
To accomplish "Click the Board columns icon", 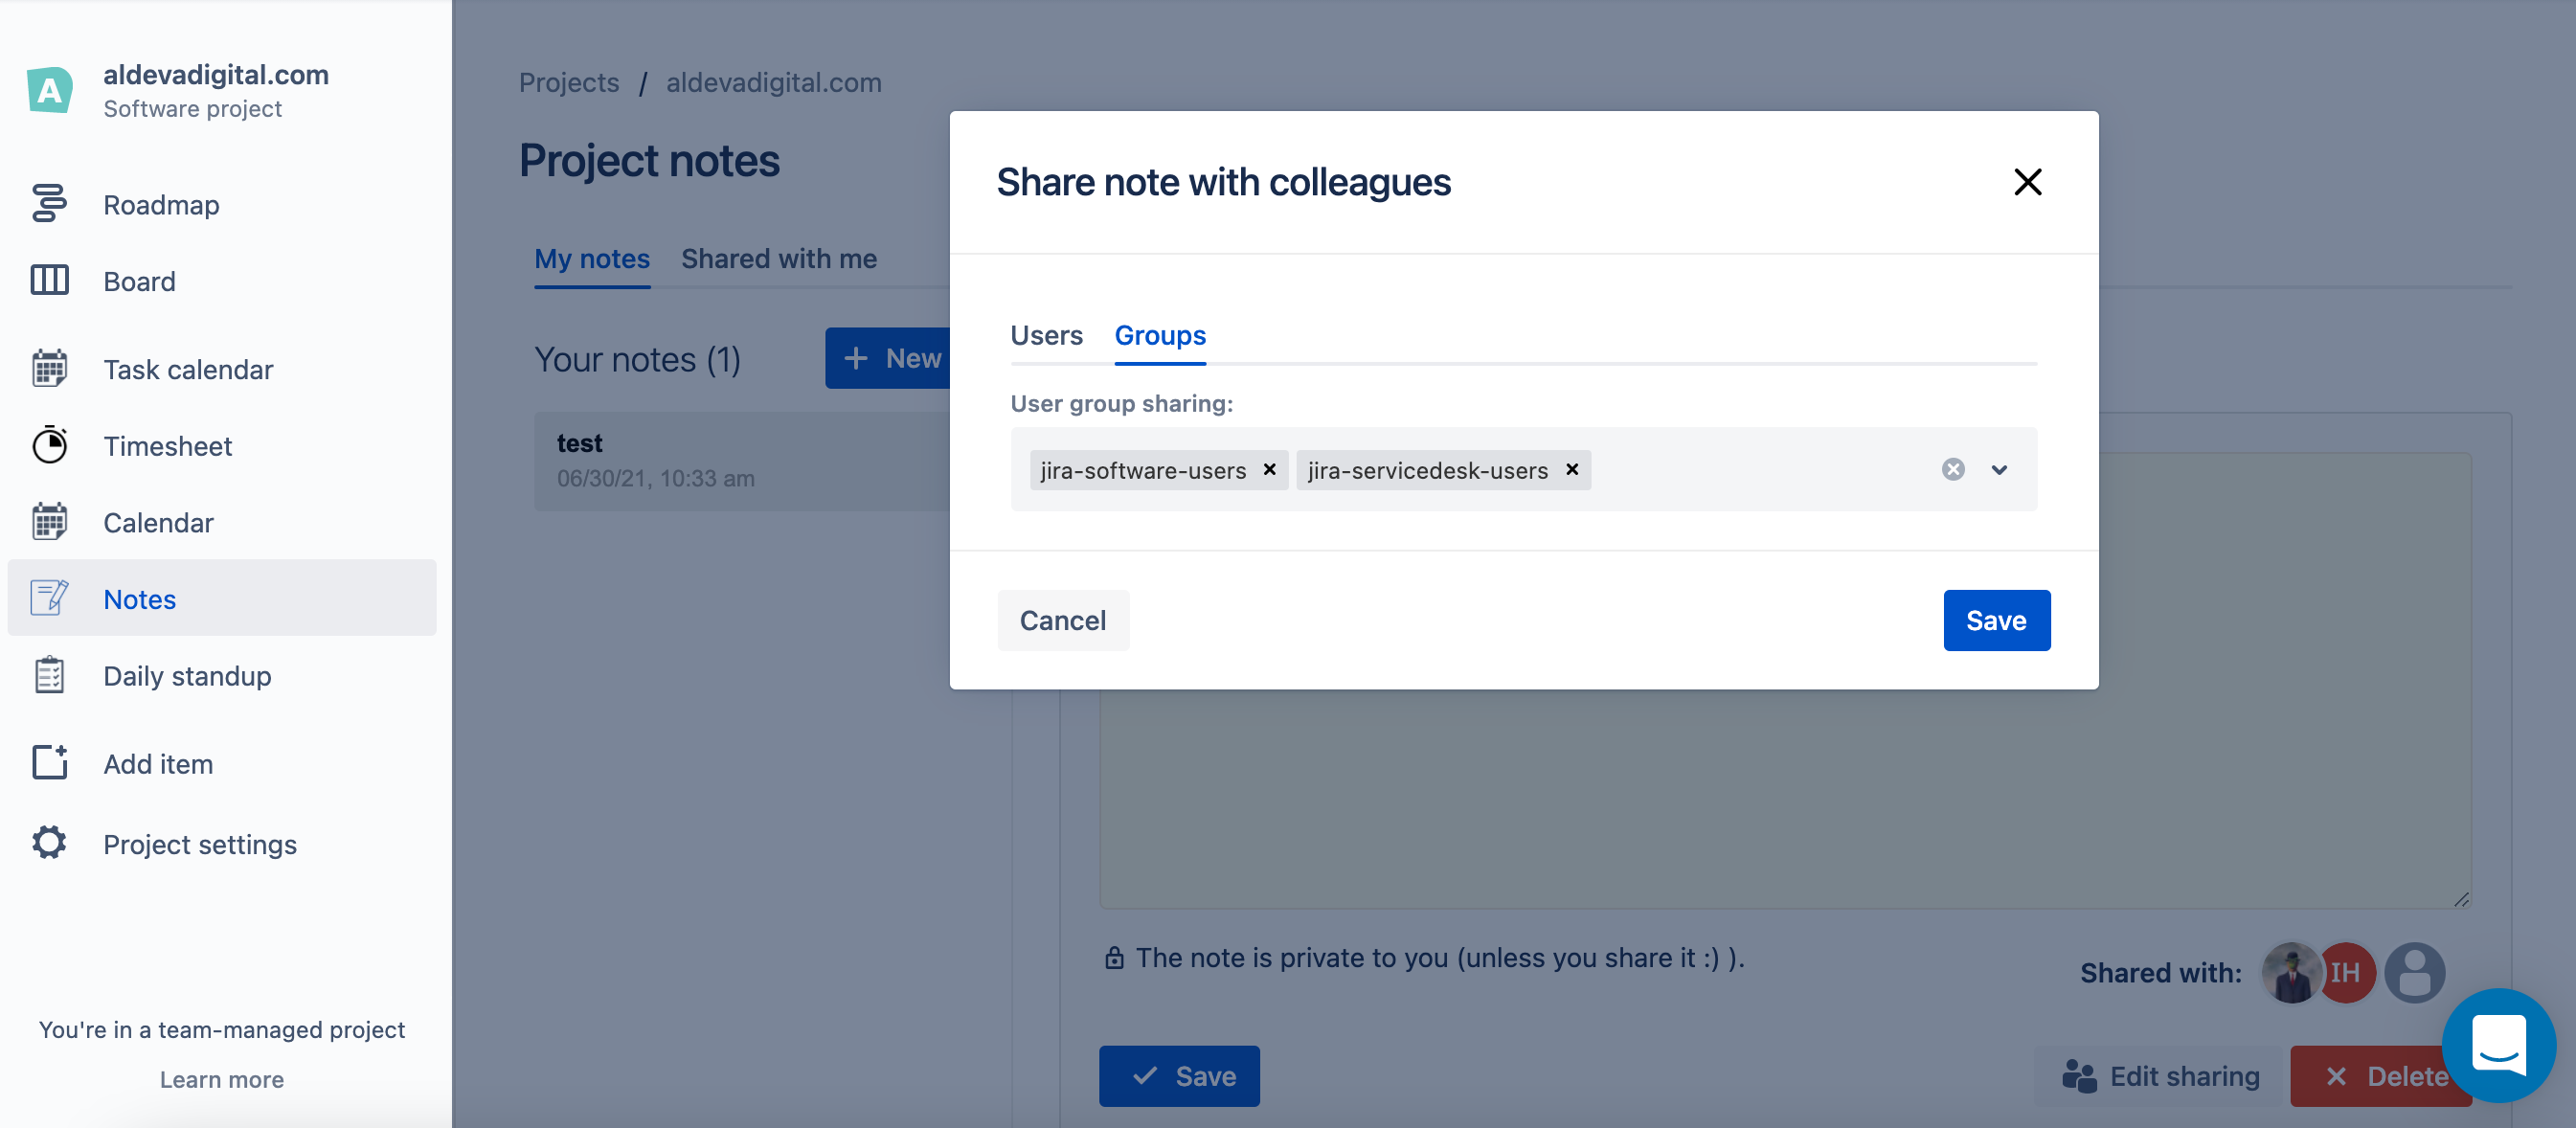I will click(x=49, y=281).
